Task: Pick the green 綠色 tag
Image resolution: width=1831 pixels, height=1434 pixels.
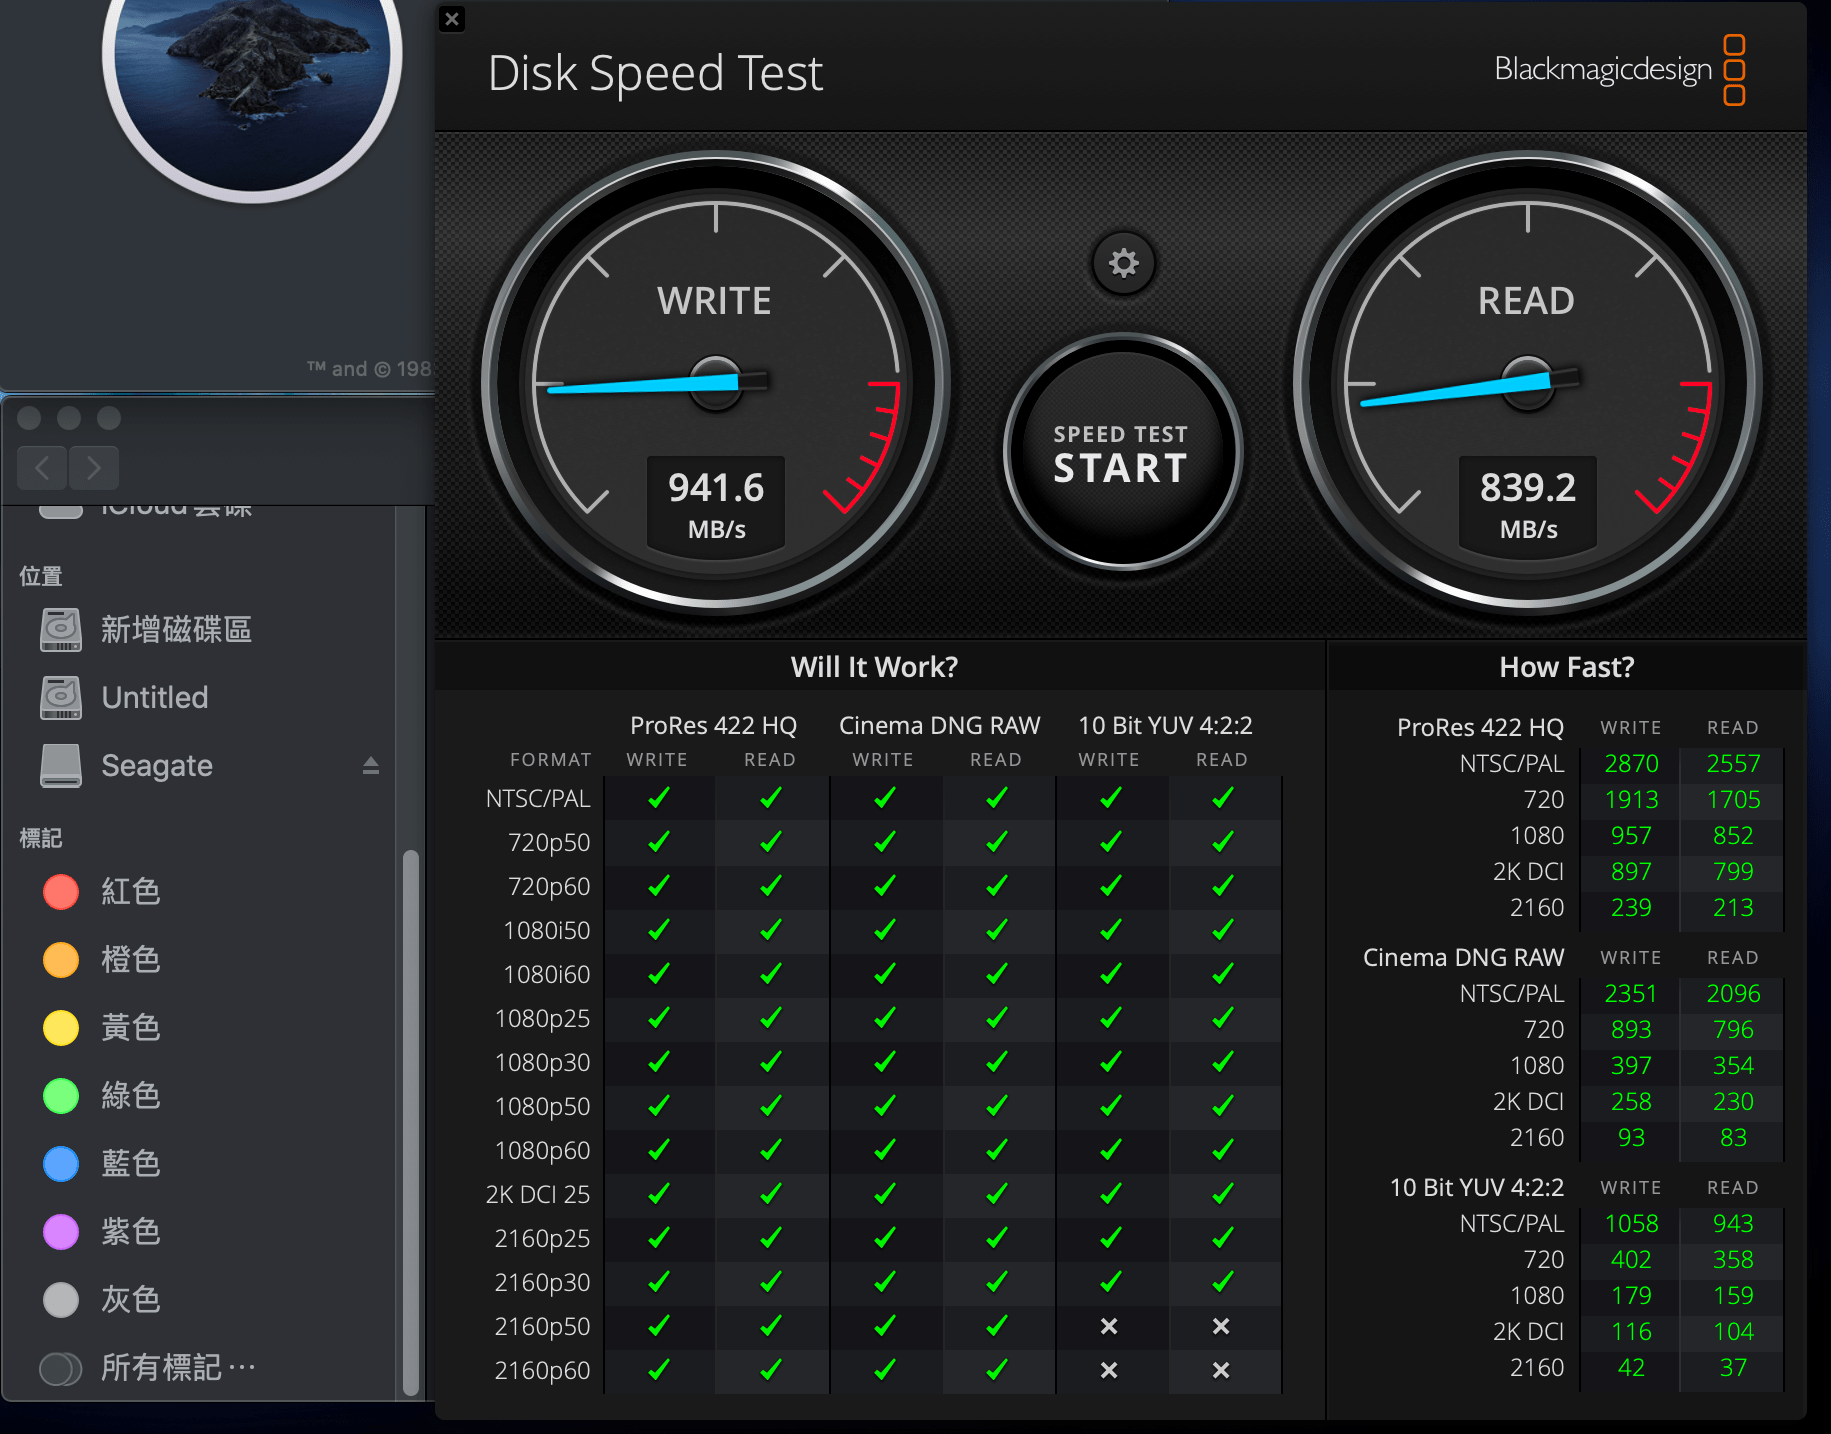Action: (130, 1096)
